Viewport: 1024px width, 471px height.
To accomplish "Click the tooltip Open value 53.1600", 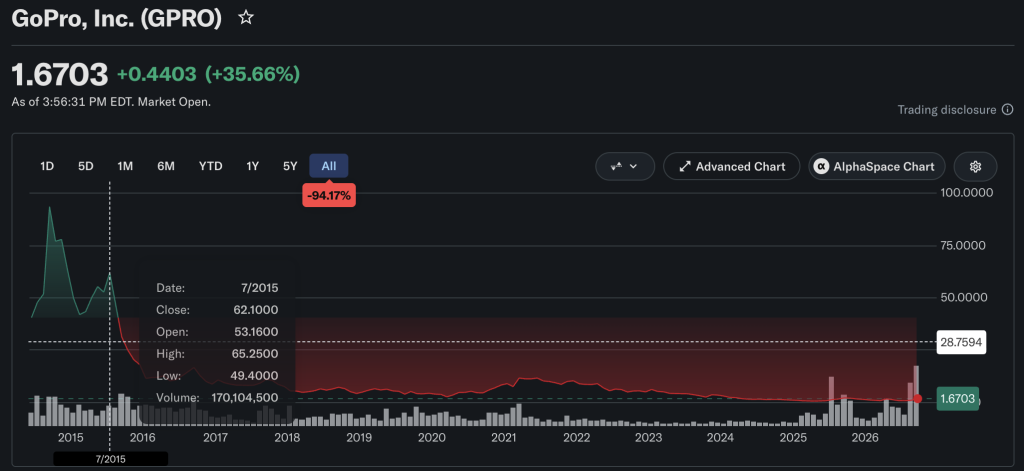I will (x=255, y=332).
